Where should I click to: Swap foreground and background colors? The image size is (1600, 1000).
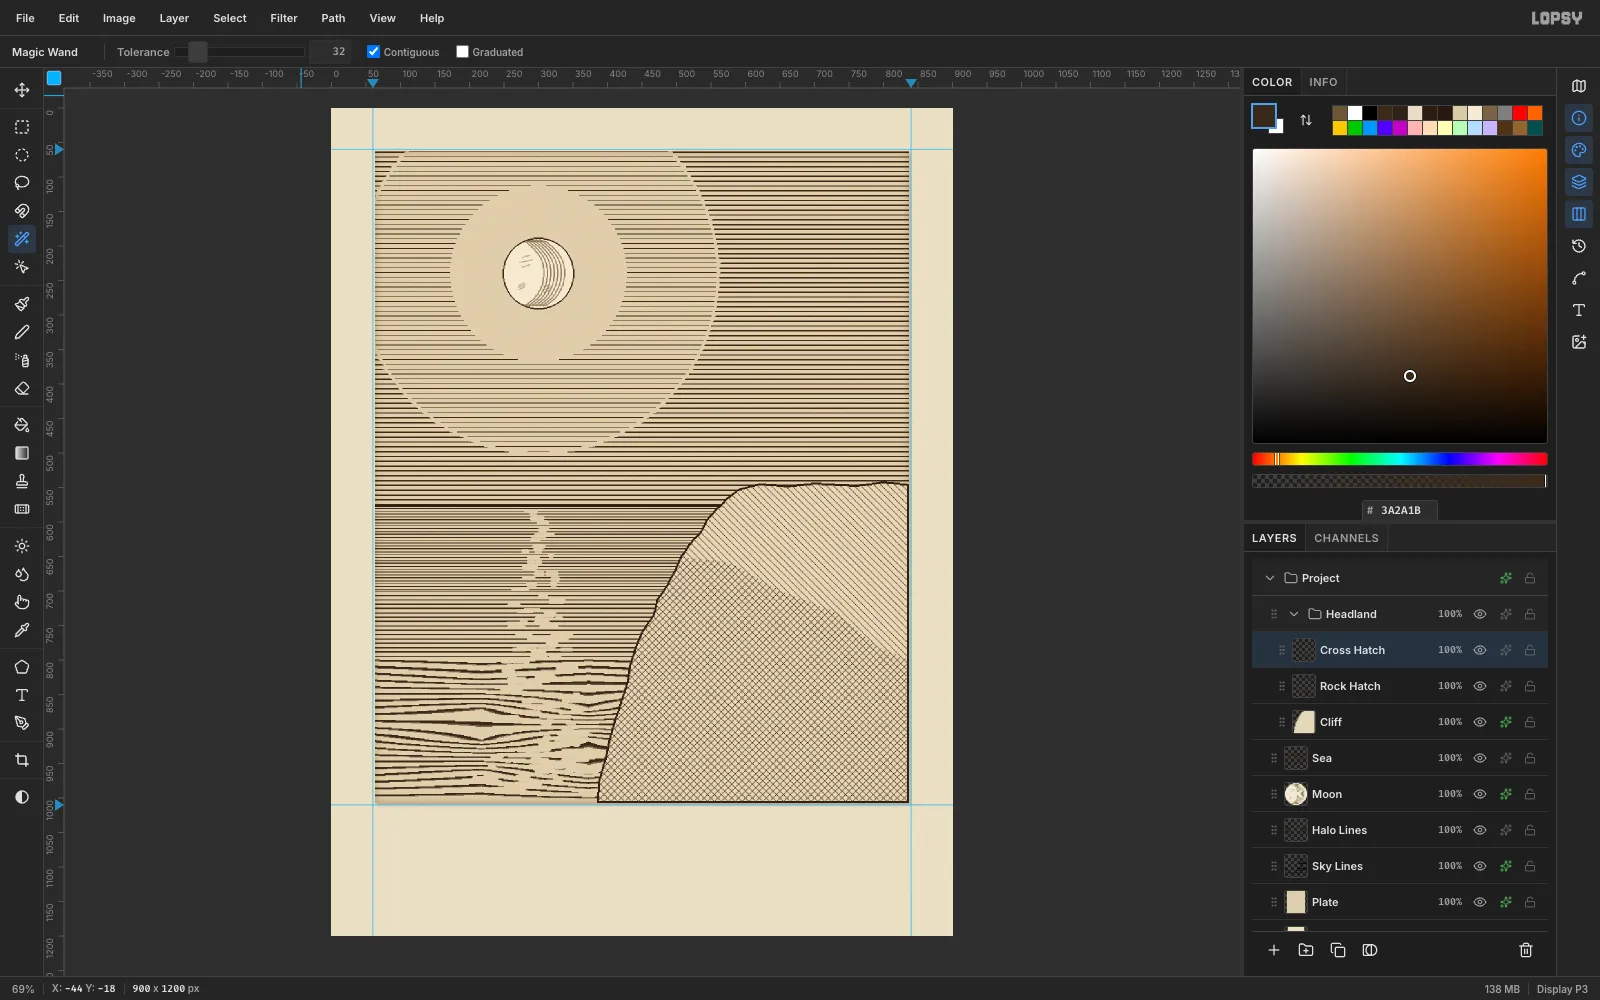coord(1306,120)
